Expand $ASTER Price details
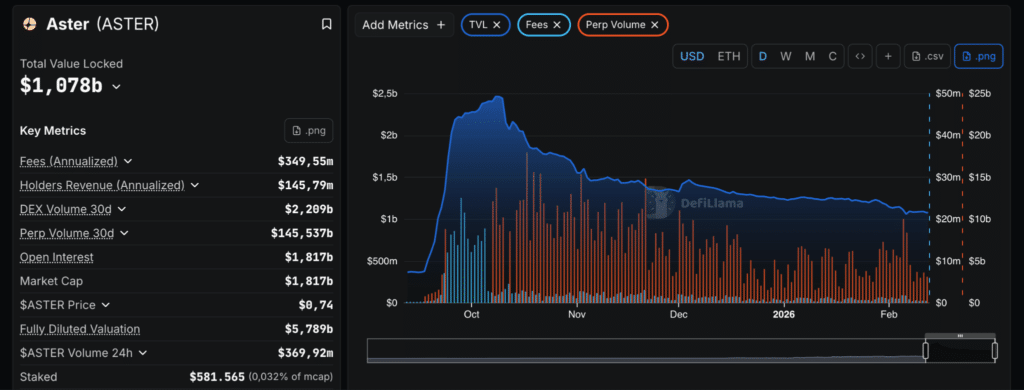This screenshot has width=1024, height=390. click(x=106, y=304)
